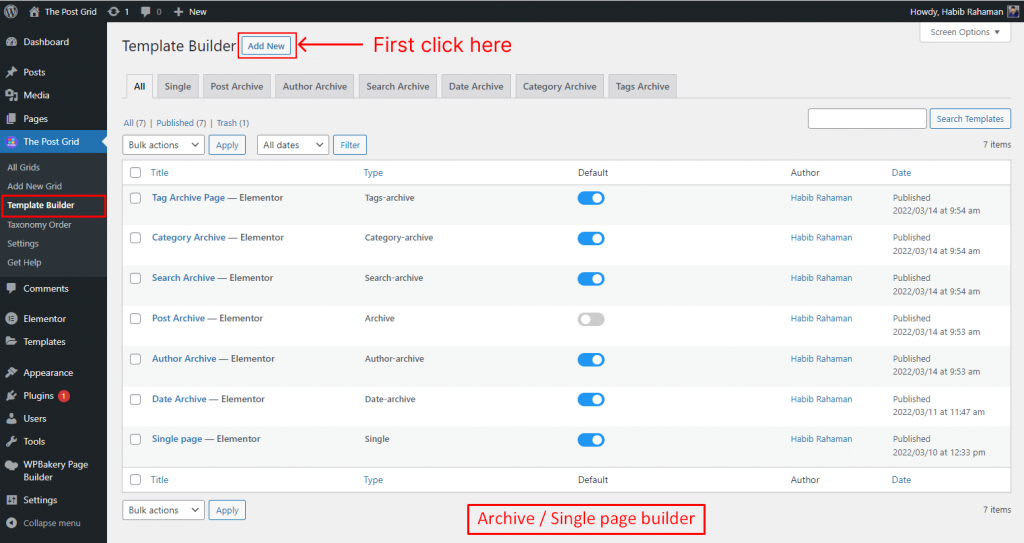This screenshot has height=543, width=1024.
Task: Click the Comments icon in sidebar
Action: [x=11, y=288]
